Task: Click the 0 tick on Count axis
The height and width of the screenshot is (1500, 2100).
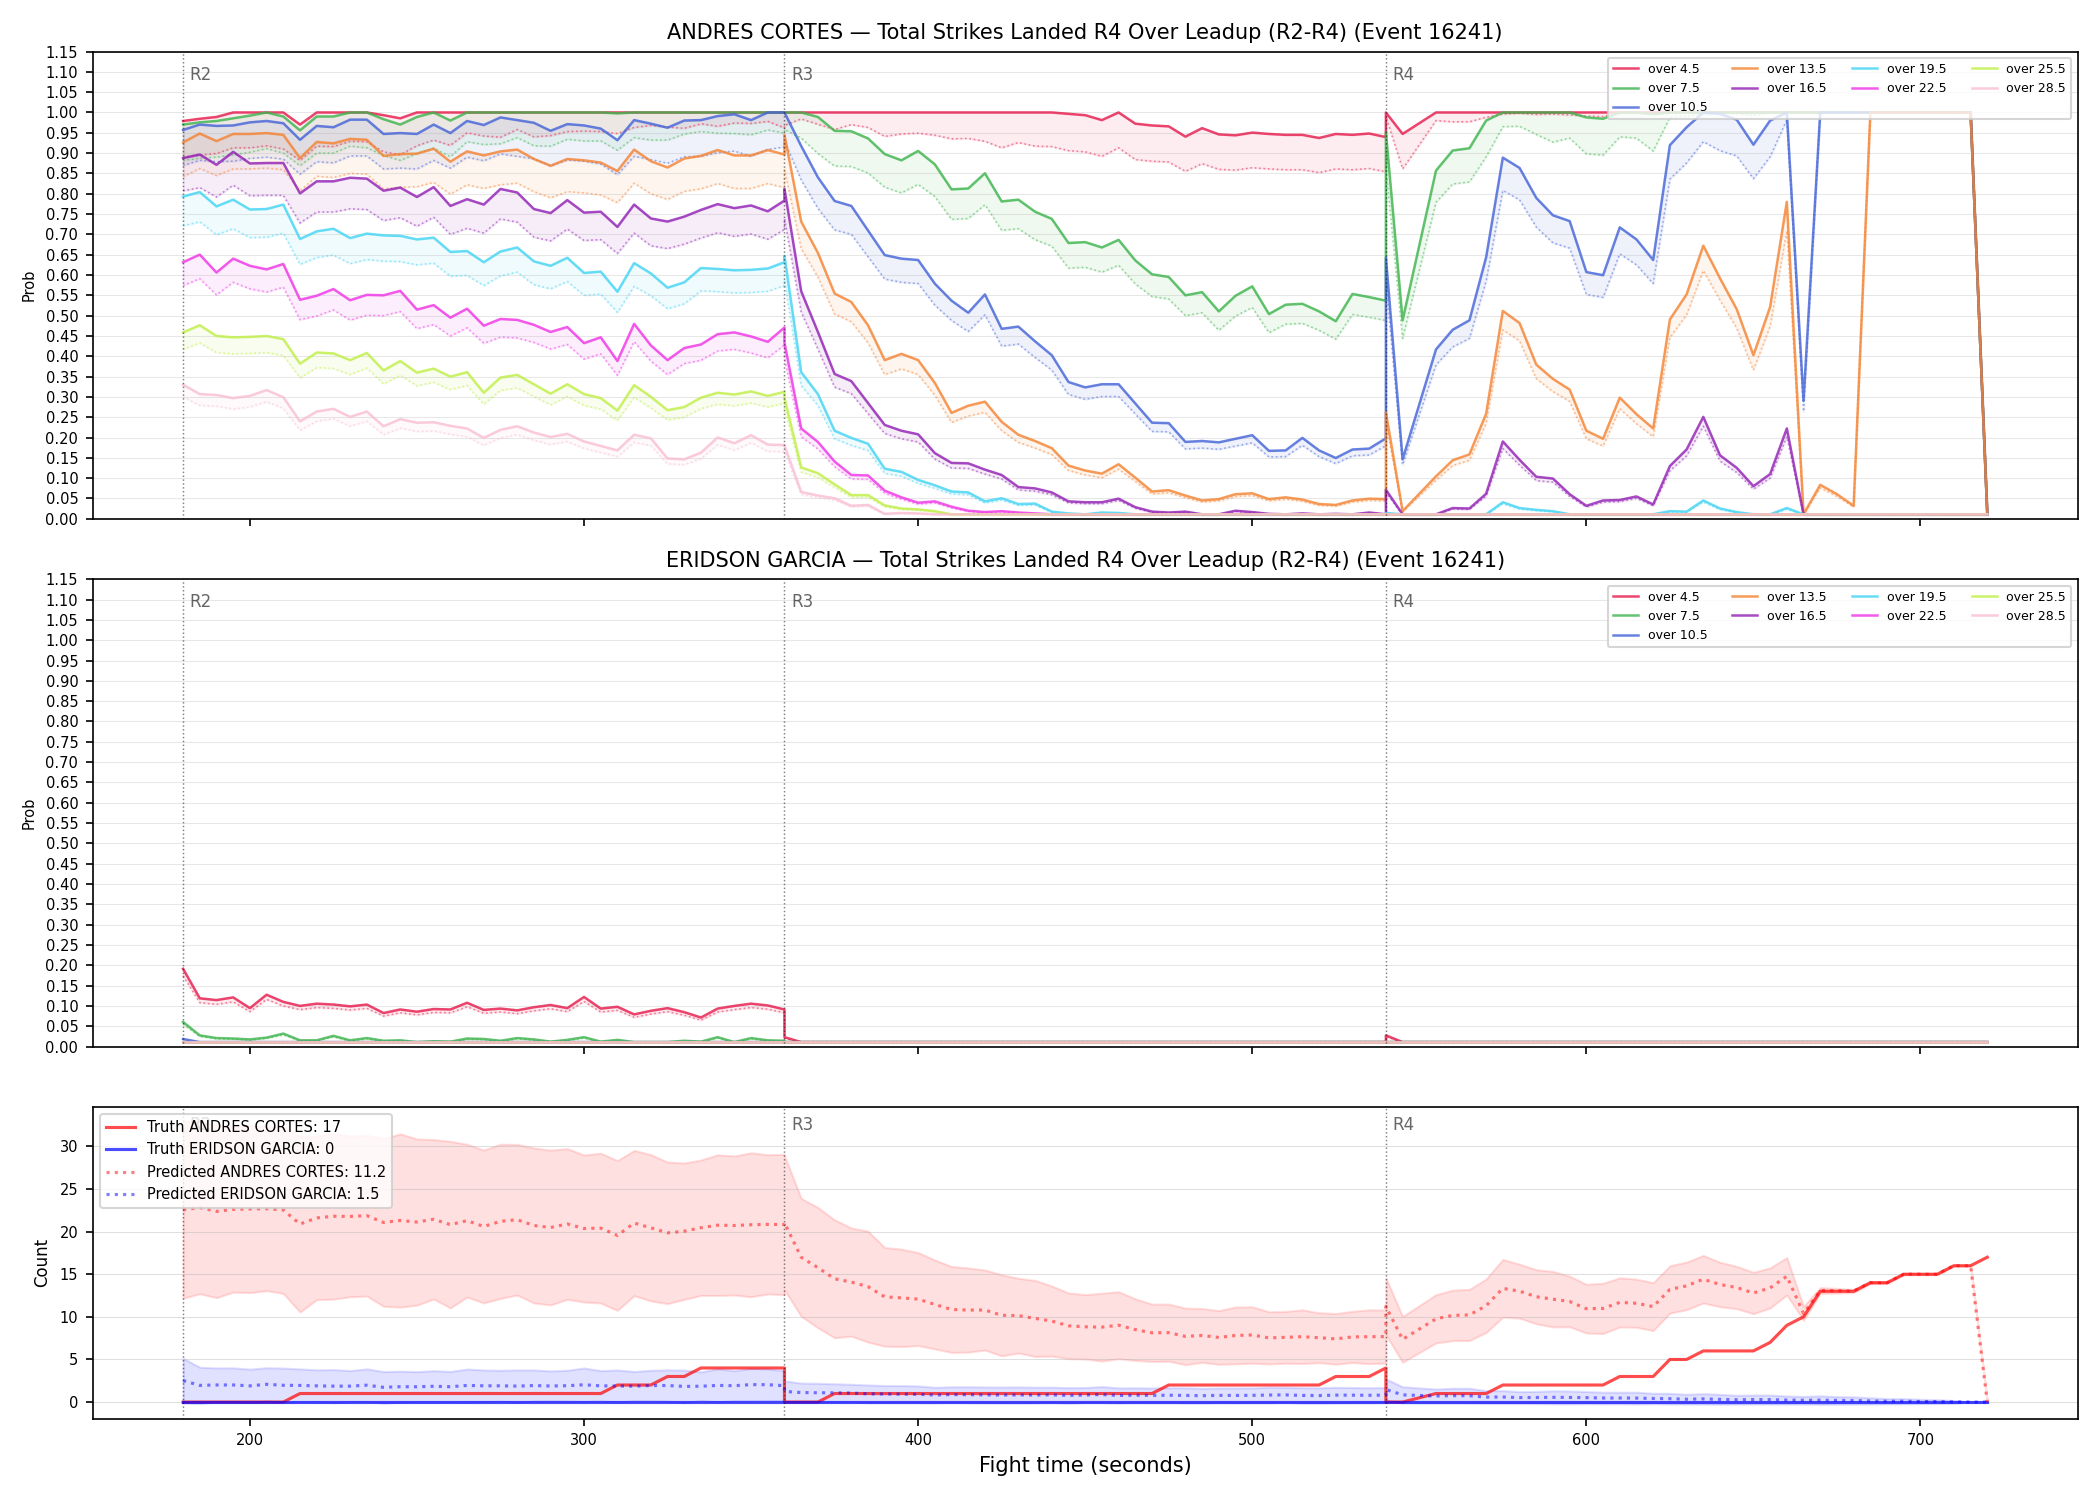Action: [74, 1402]
